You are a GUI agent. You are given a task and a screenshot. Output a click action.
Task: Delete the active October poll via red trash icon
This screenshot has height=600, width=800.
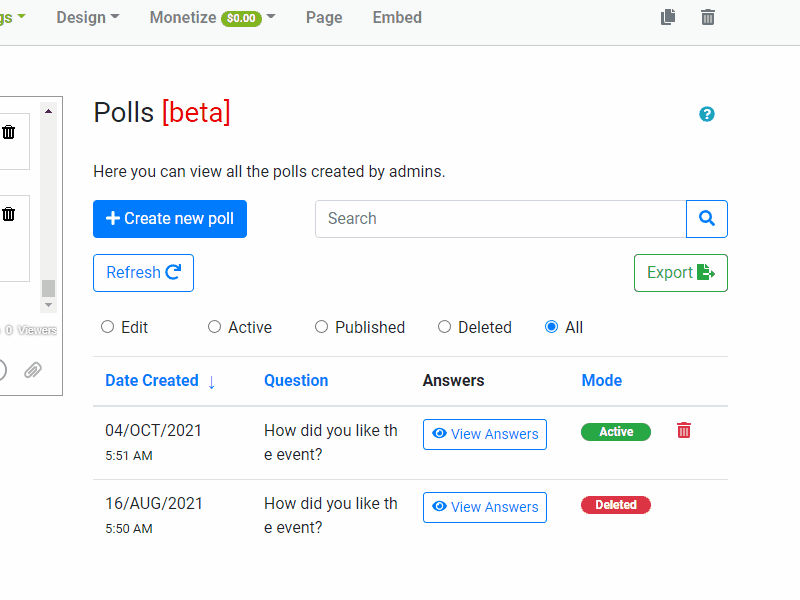(x=683, y=430)
